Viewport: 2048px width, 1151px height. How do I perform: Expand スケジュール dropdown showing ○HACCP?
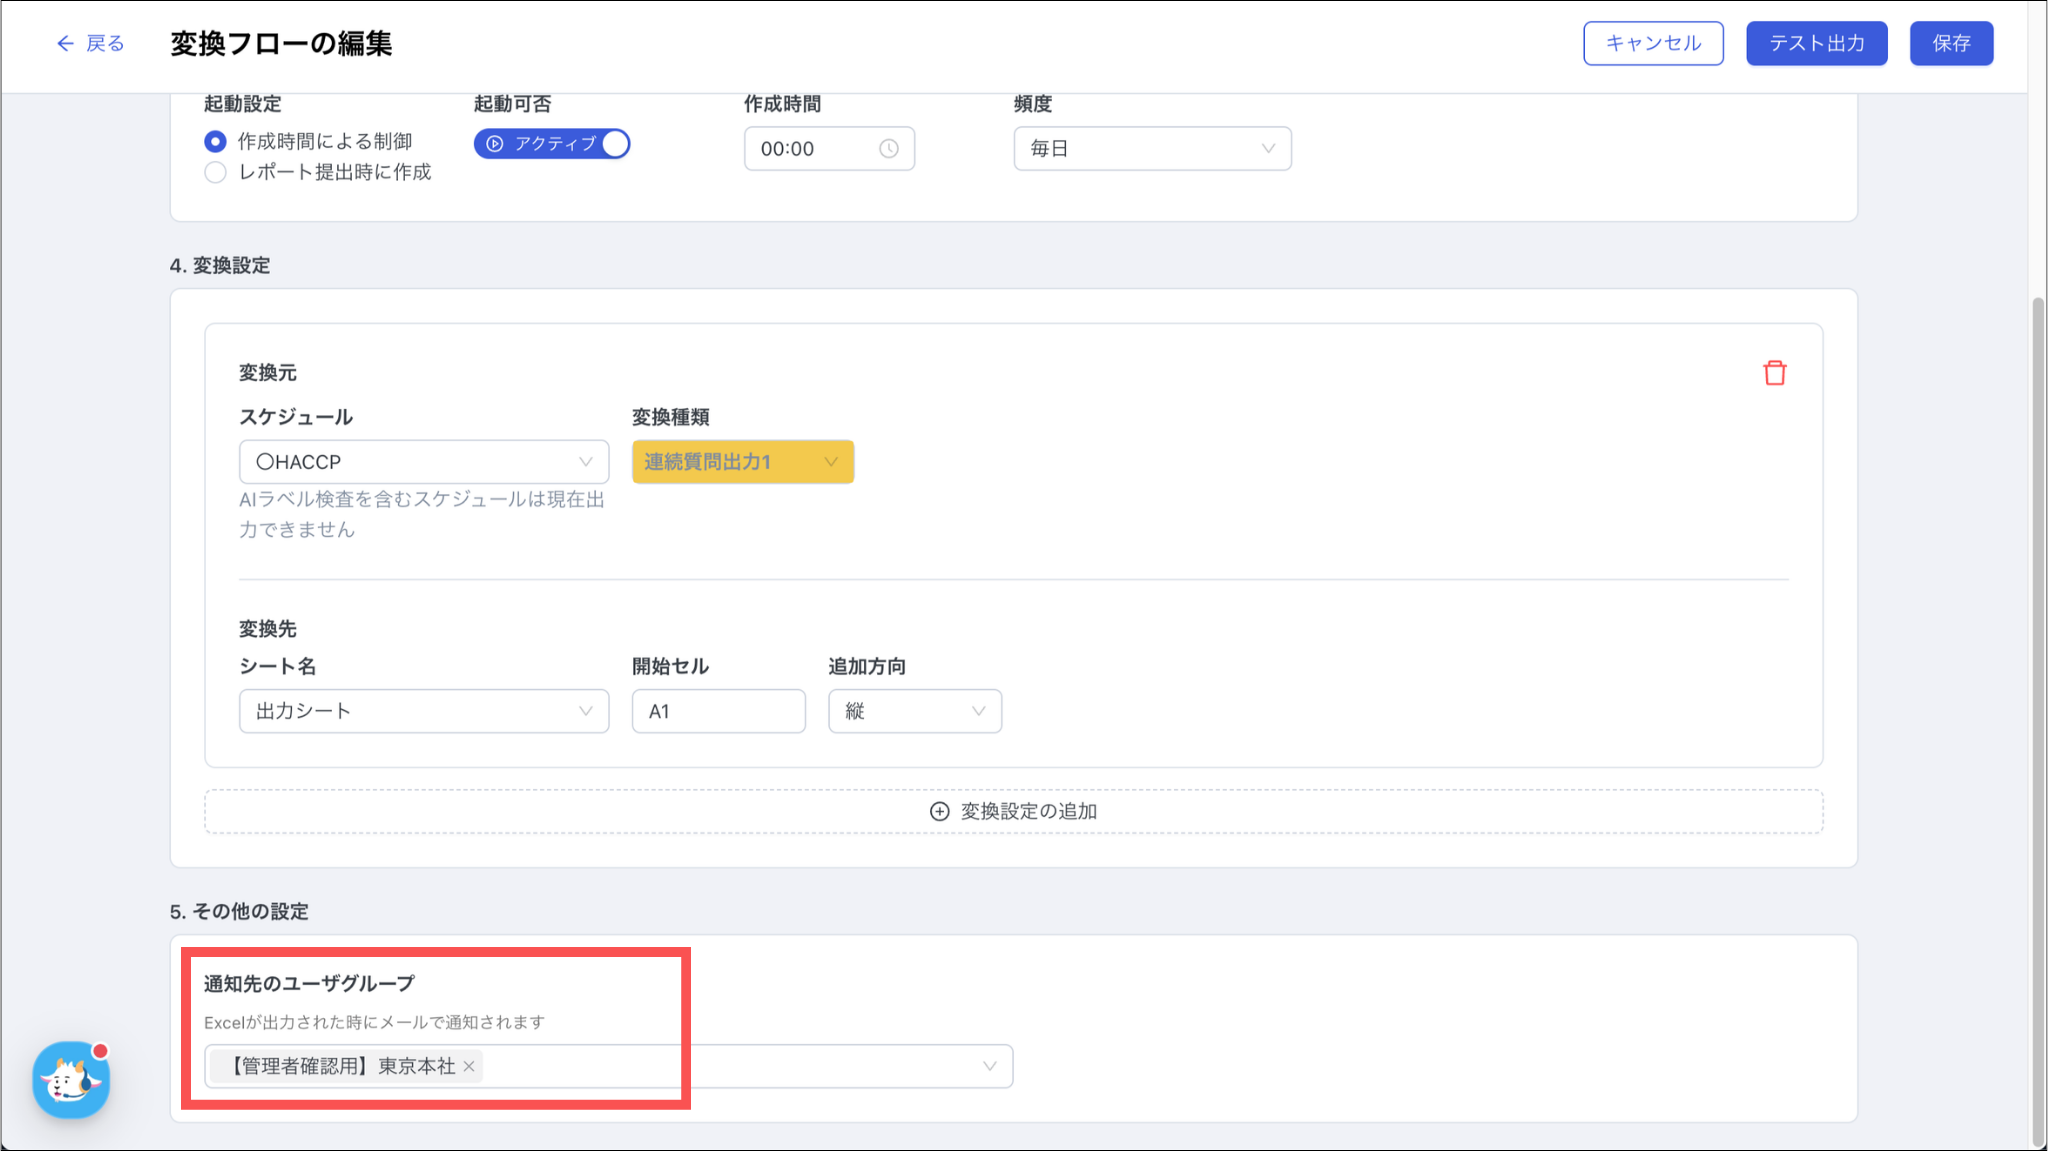(x=423, y=462)
